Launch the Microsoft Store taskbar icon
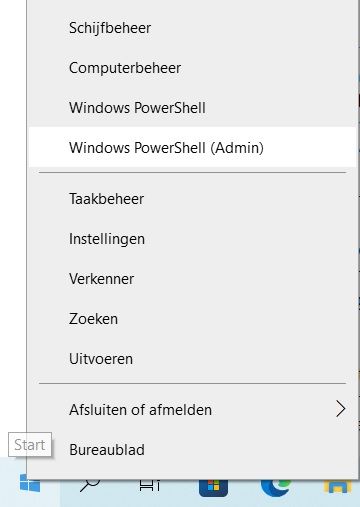 click(213, 488)
